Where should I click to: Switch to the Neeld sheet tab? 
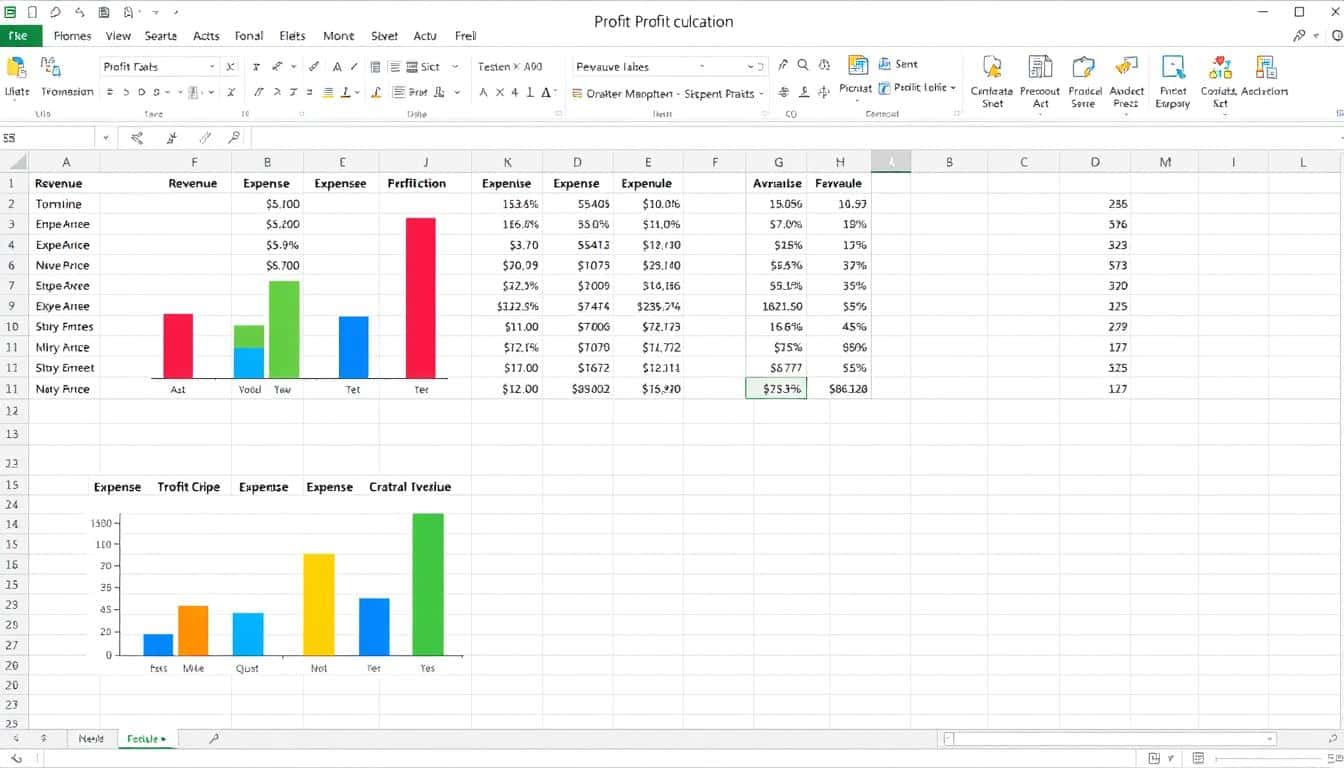click(91, 739)
